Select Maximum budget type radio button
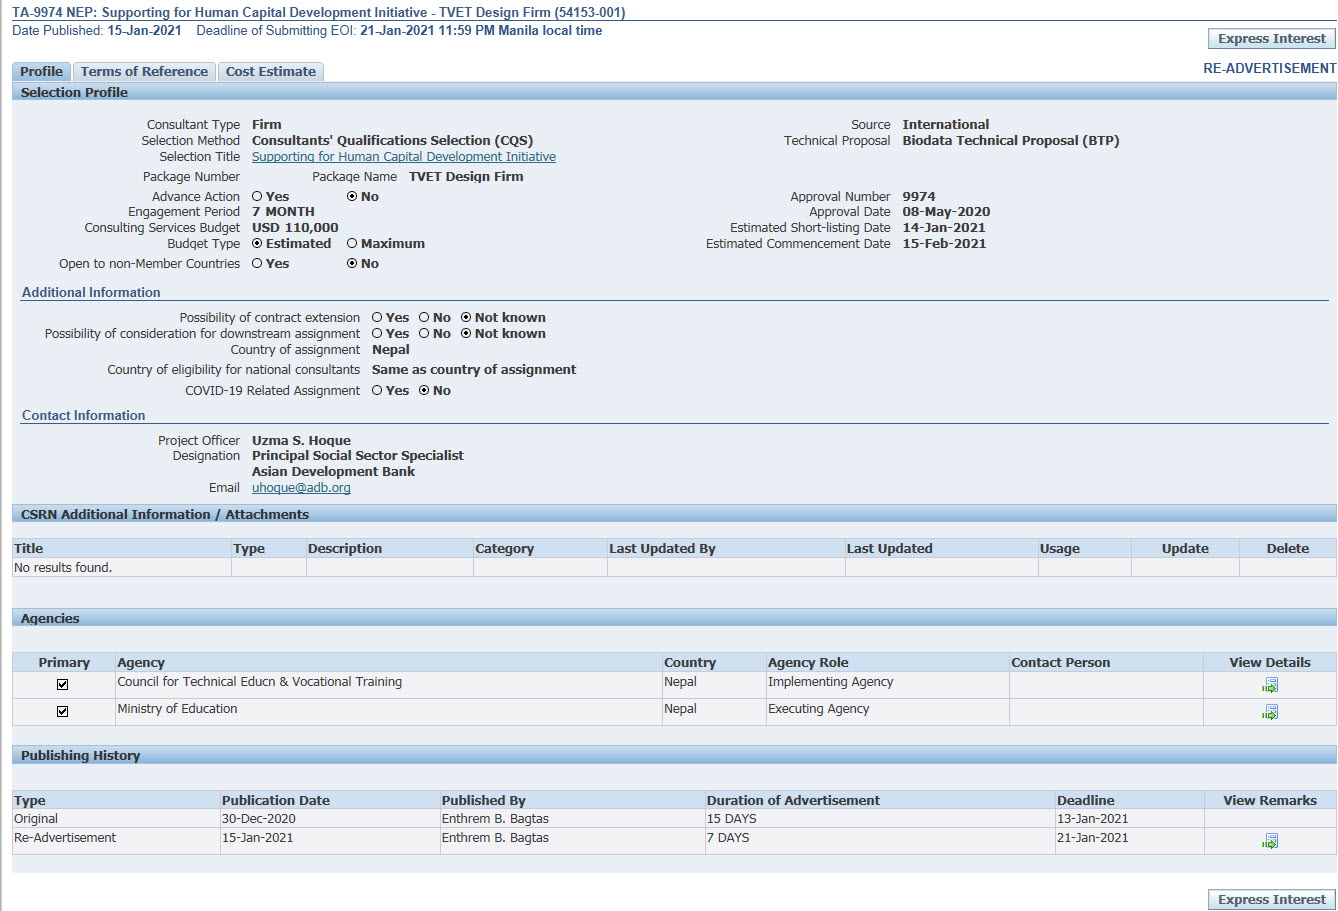 click(x=352, y=244)
